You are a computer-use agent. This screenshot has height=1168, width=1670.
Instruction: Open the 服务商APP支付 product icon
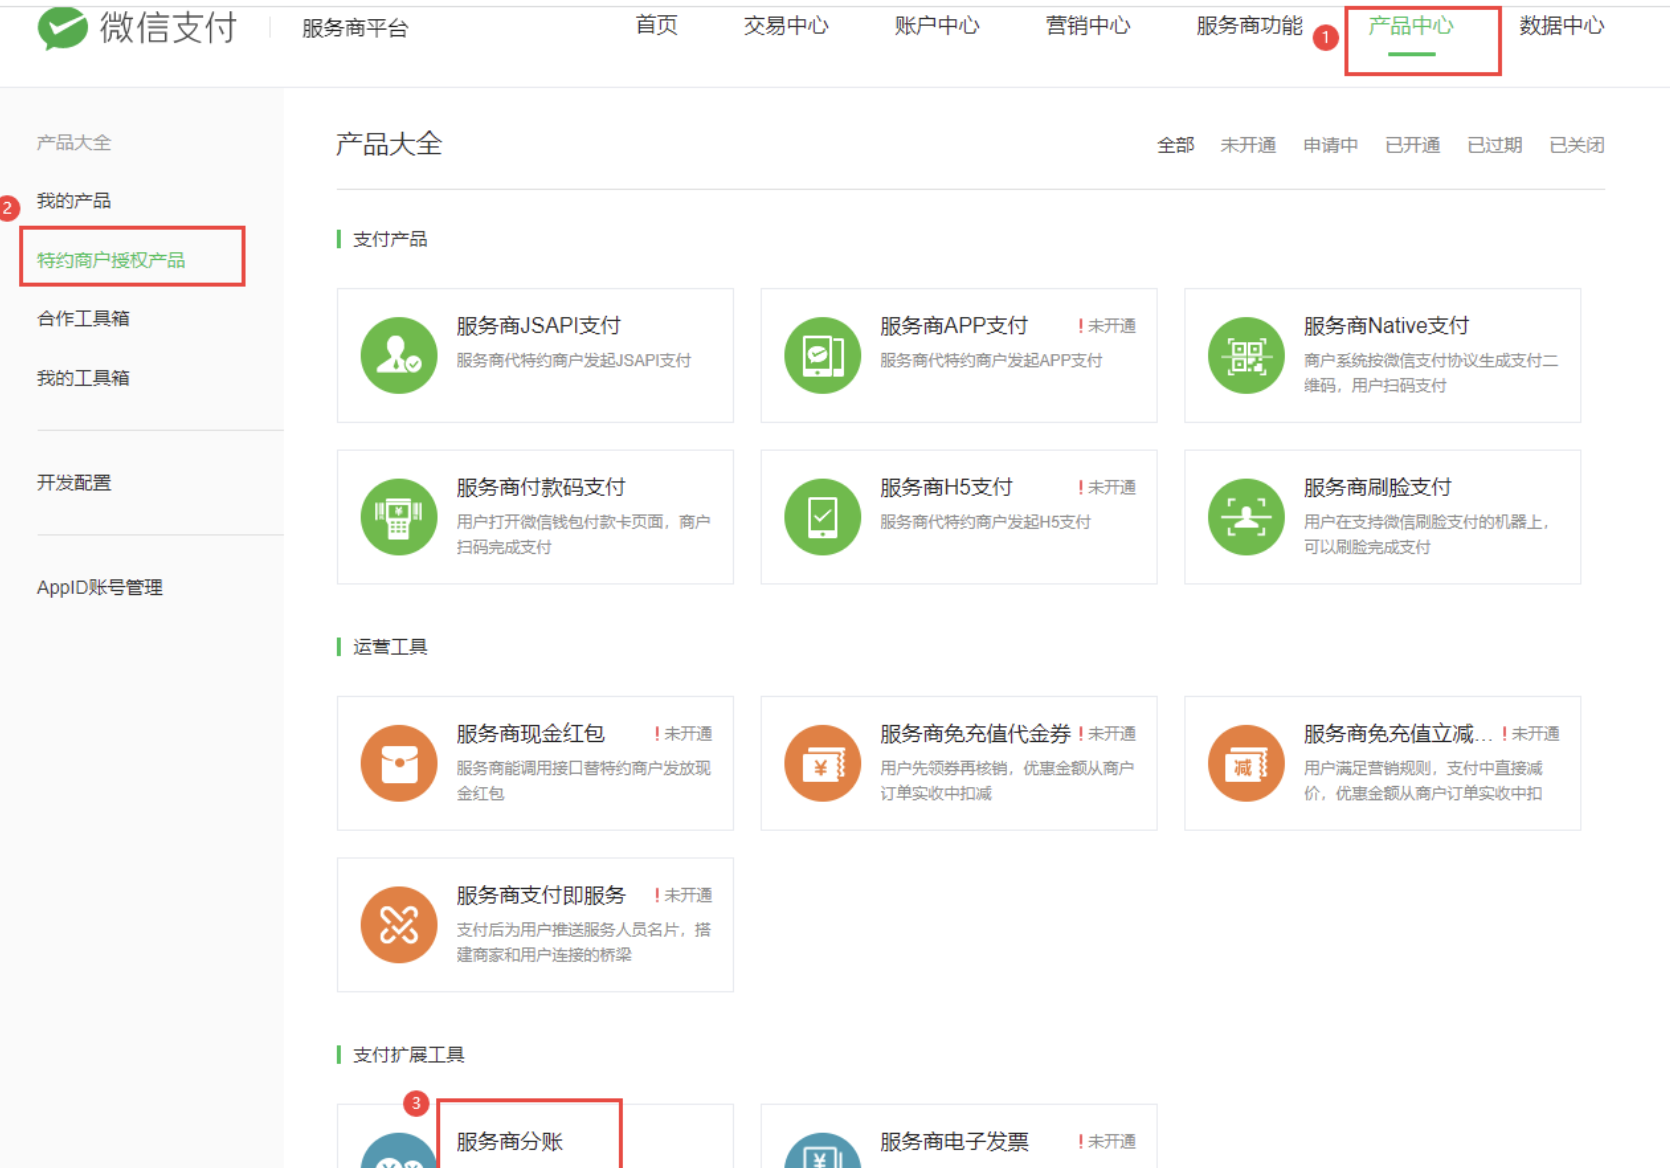(x=823, y=356)
